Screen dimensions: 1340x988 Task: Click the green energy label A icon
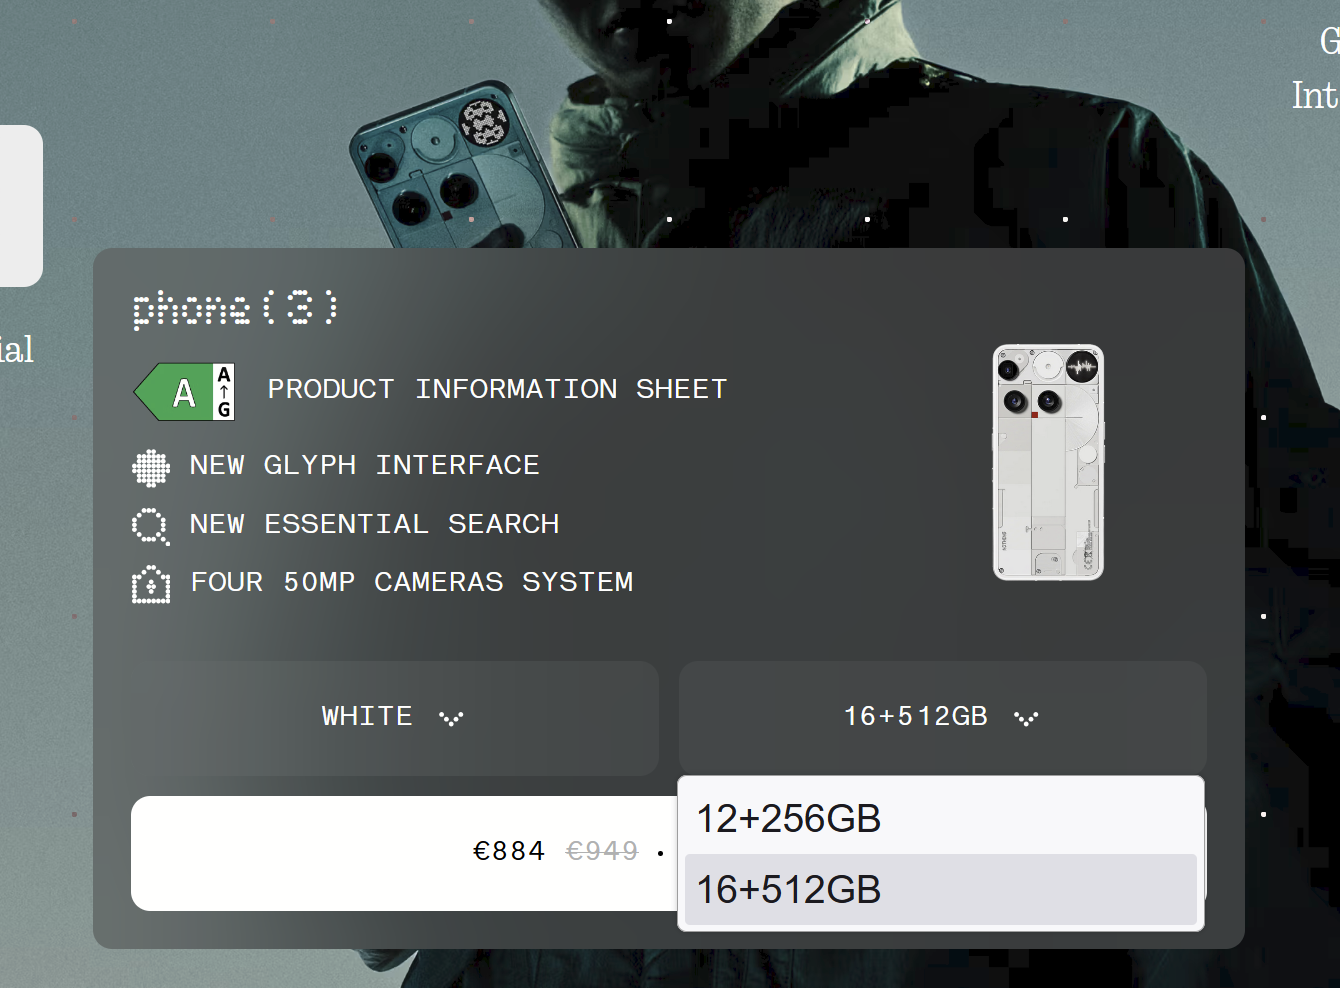pyautogui.click(x=184, y=392)
